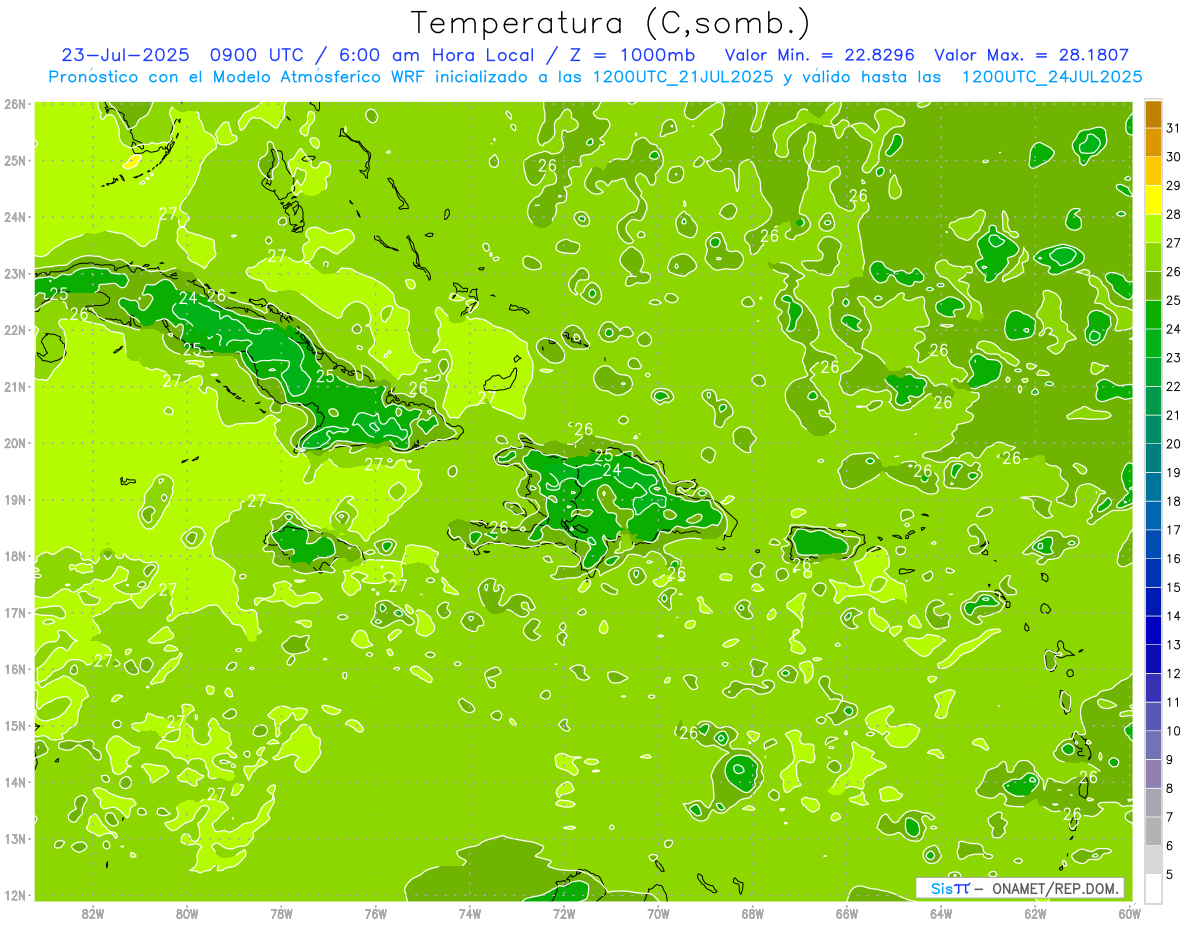
Task: Click the Temperatura (C,somb.) title
Action: 611,23
